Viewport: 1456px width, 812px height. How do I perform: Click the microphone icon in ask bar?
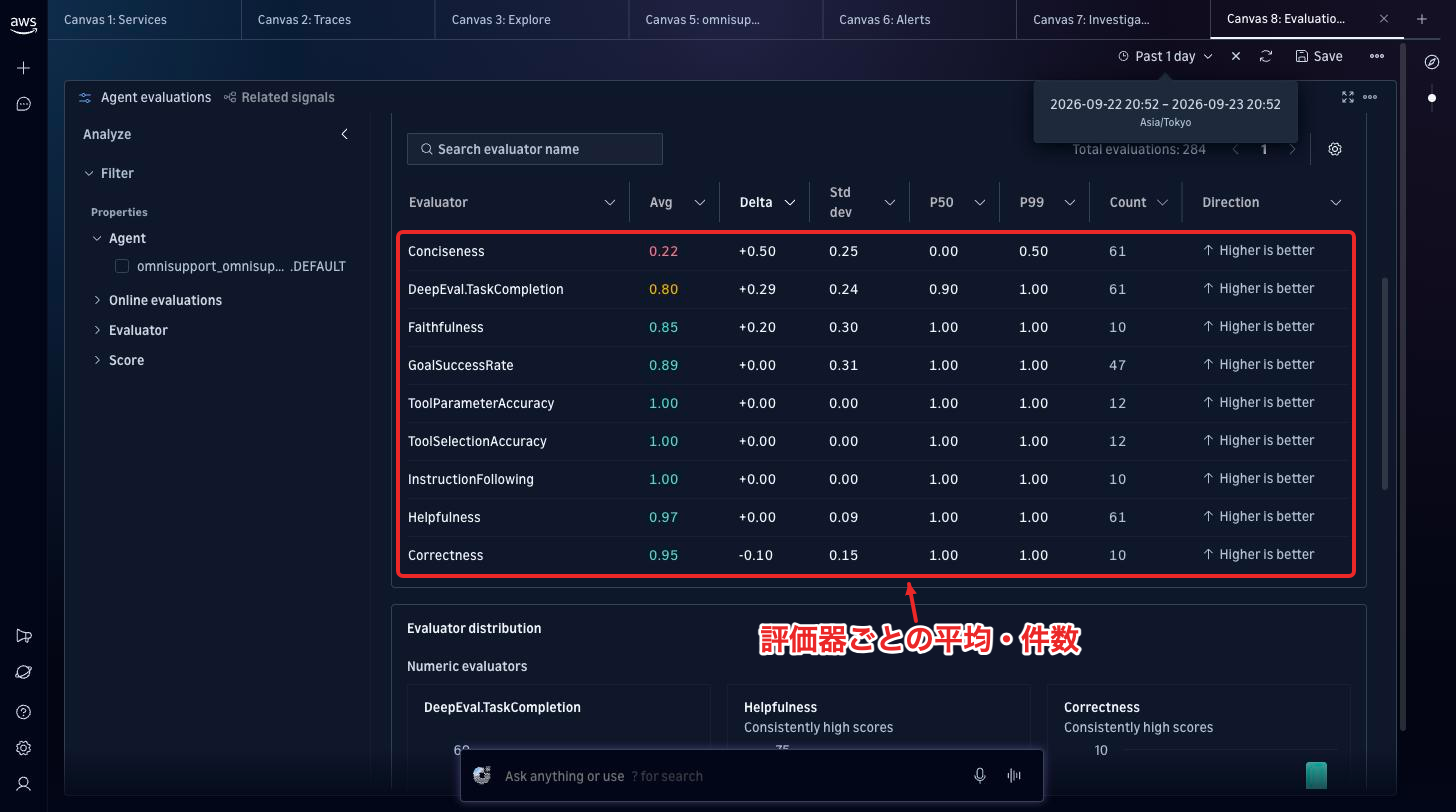[x=980, y=776]
